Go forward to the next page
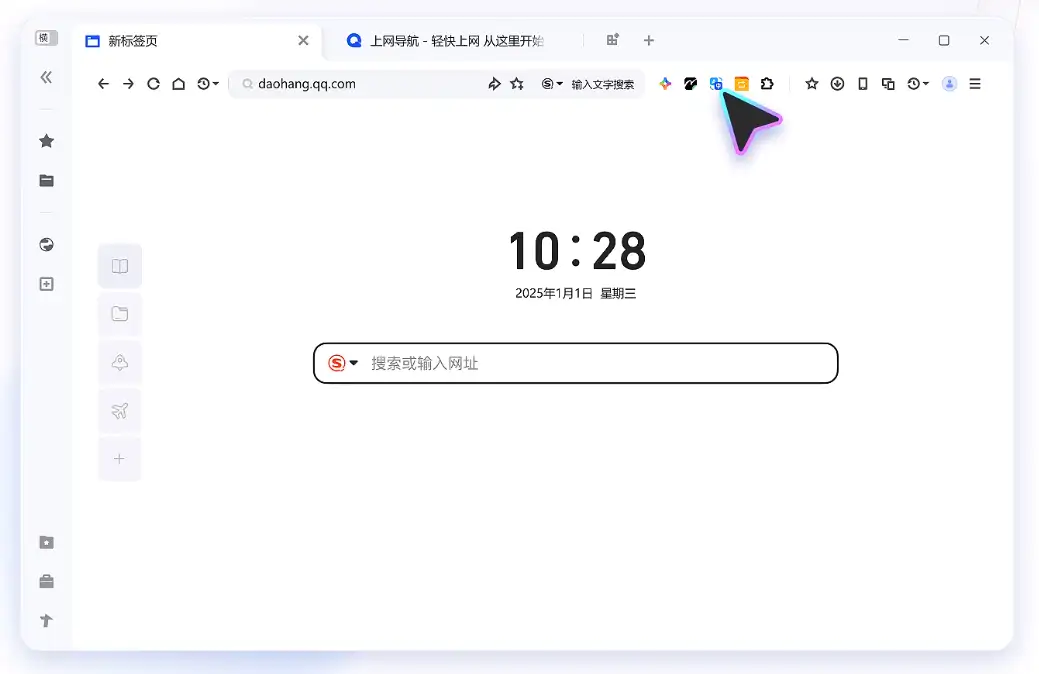Screen dimensions: 1039x674 128,84
